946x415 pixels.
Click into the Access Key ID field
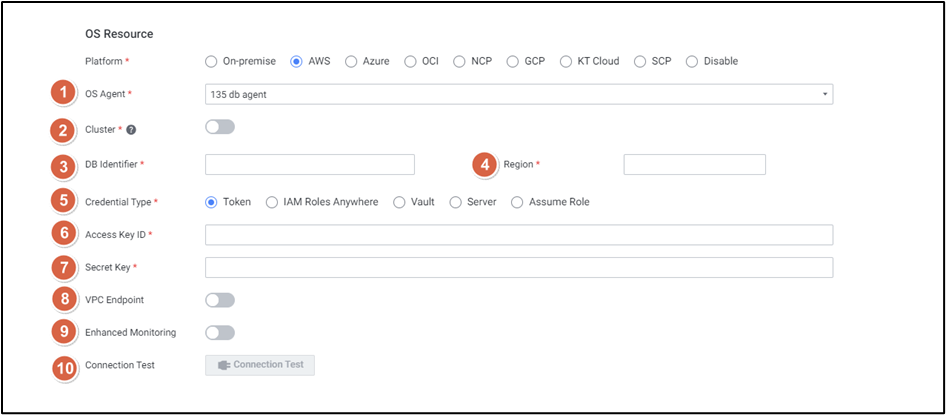pos(518,235)
